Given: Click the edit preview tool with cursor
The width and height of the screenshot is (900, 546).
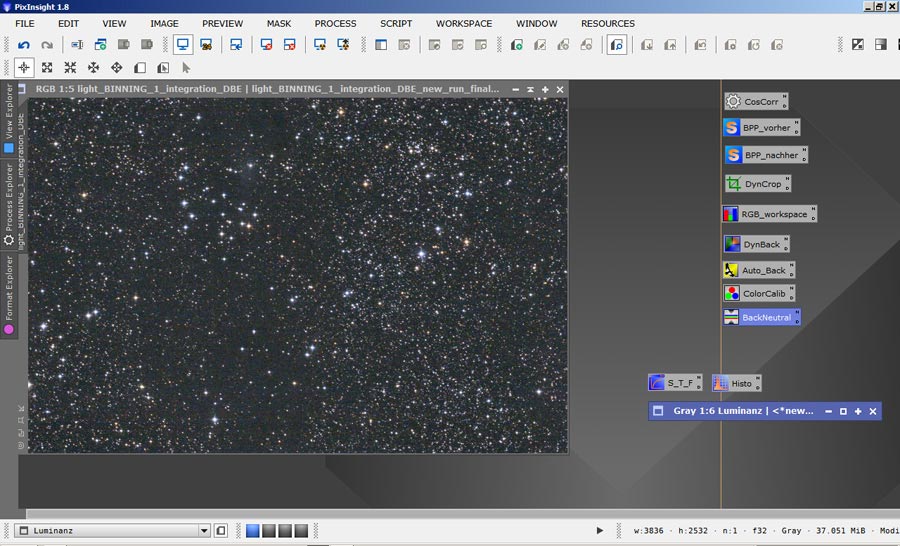Looking at the screenshot, I should pos(163,68).
